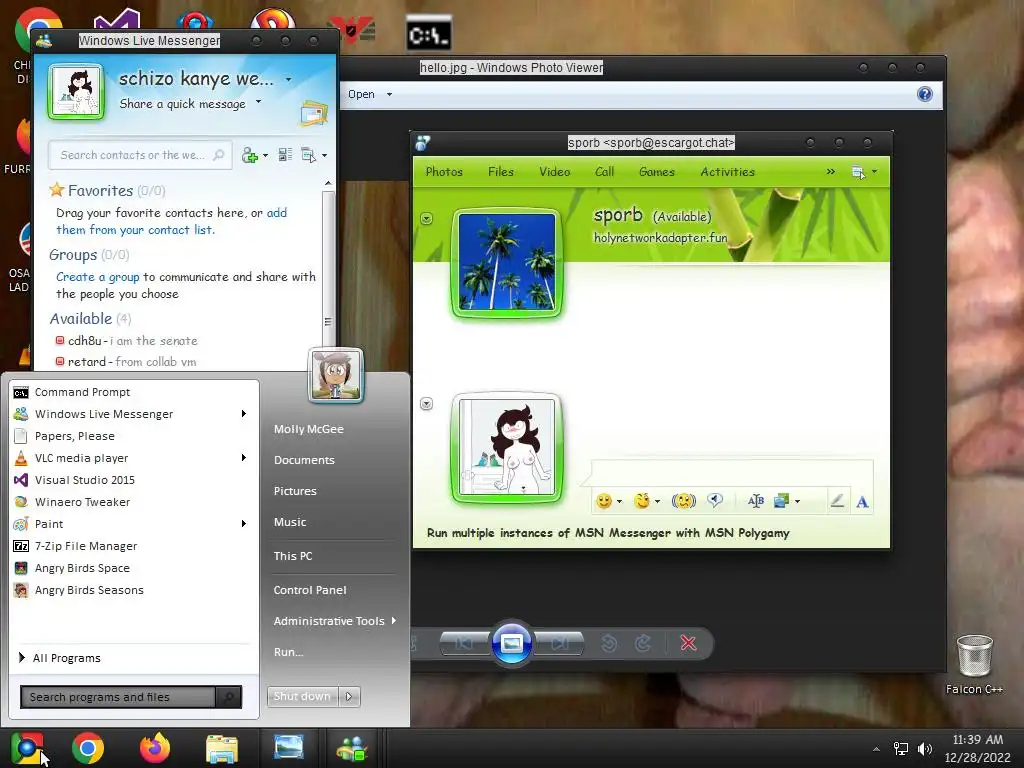Open Winaero Tweaker from Start menu
The width and height of the screenshot is (1024, 768).
tap(134, 502)
